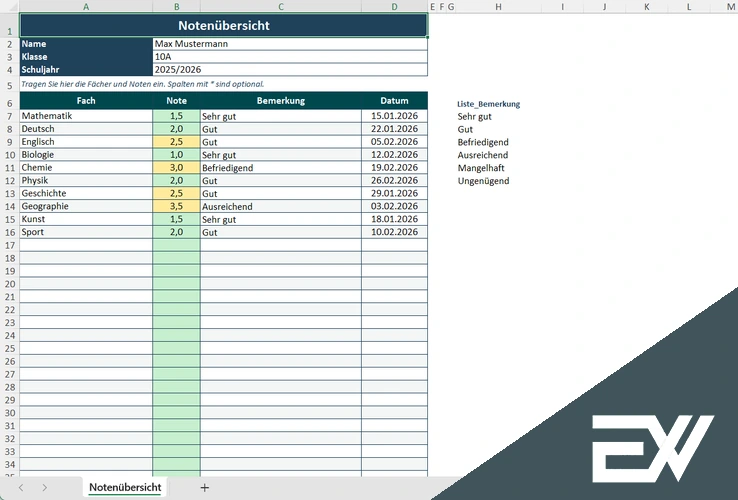Image resolution: width=738 pixels, height=500 pixels.
Task: Select date cell 22.01.2026
Action: [x=394, y=129]
